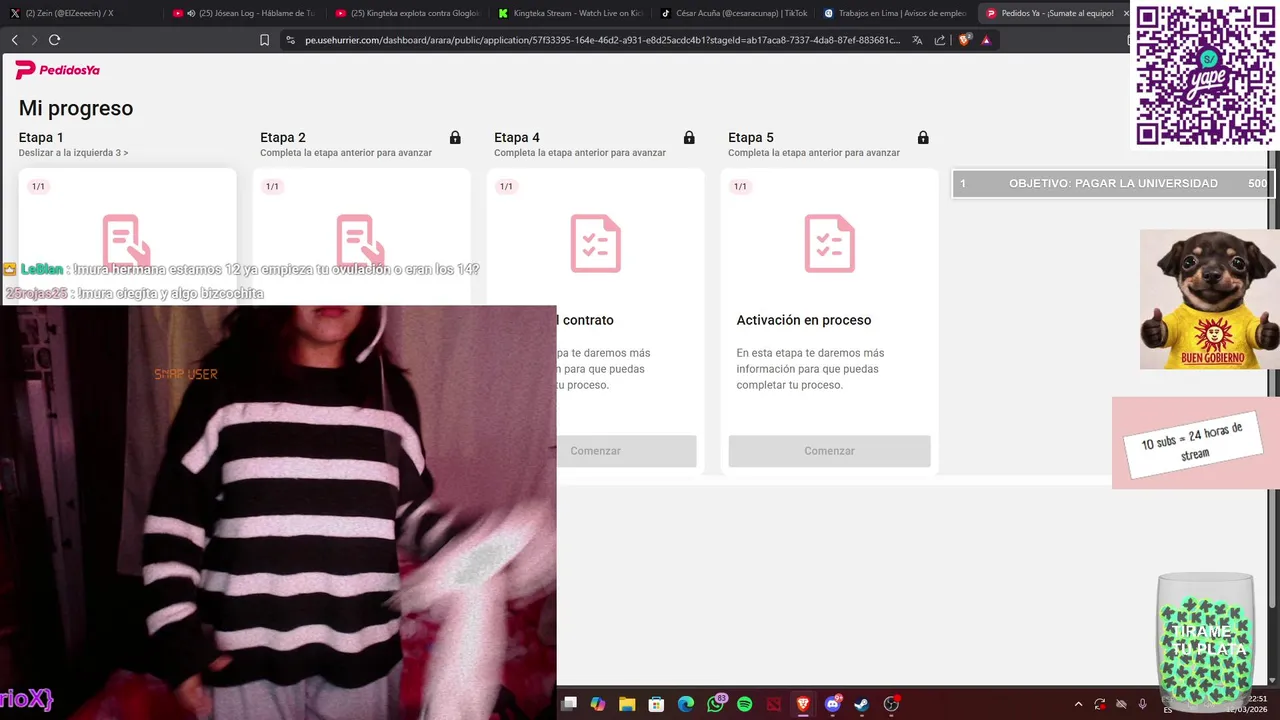Click the 'Etapa 1' stage title
Image resolution: width=1280 pixels, height=720 pixels.
click(x=41, y=137)
